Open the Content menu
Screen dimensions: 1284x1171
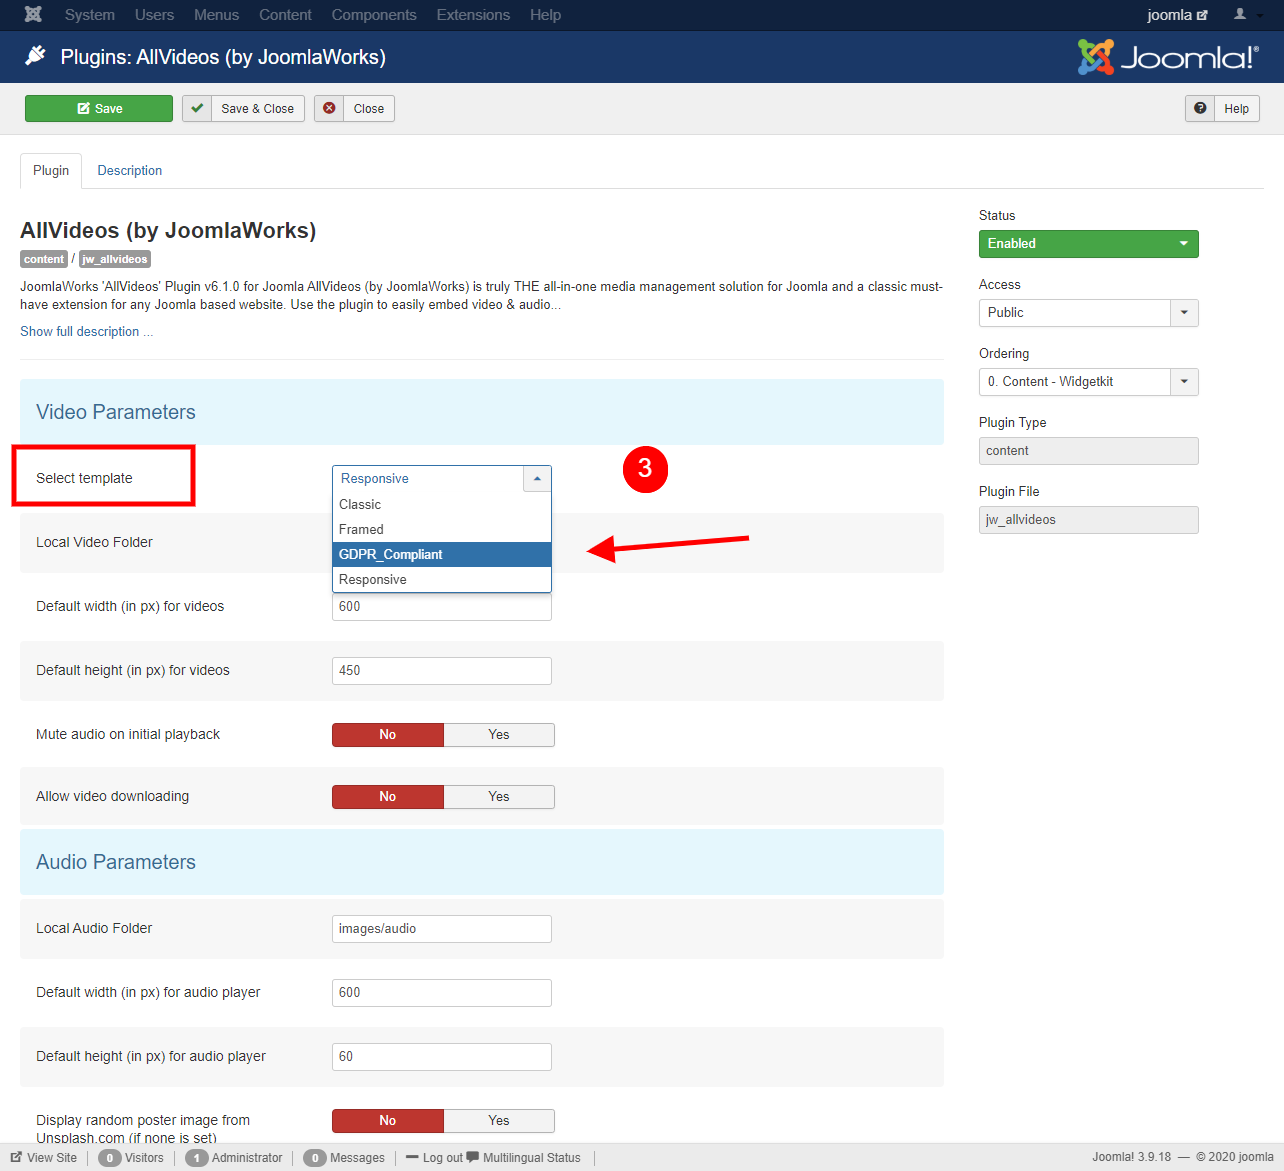click(x=285, y=15)
